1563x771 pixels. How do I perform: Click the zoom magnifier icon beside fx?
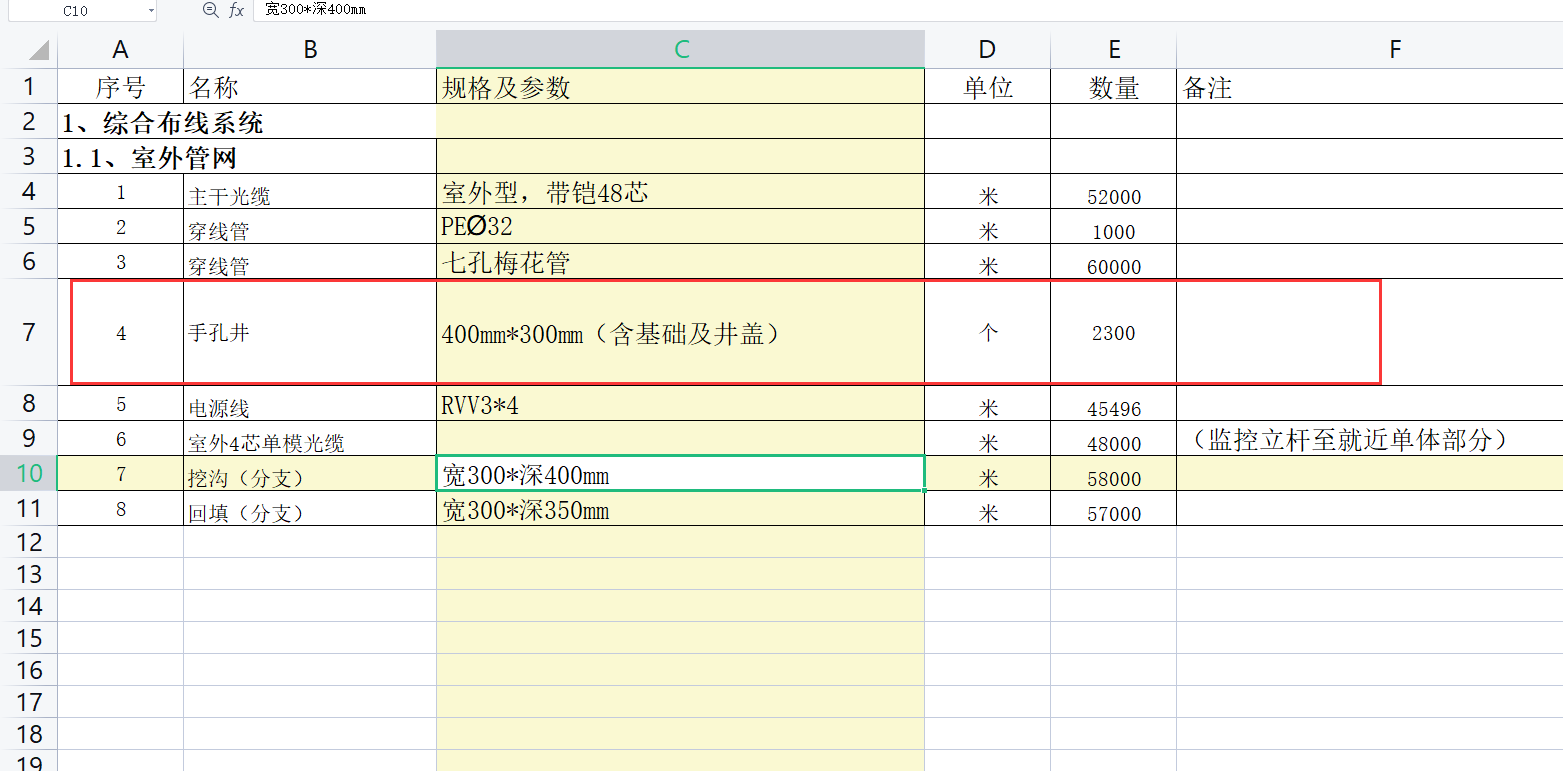coord(210,10)
